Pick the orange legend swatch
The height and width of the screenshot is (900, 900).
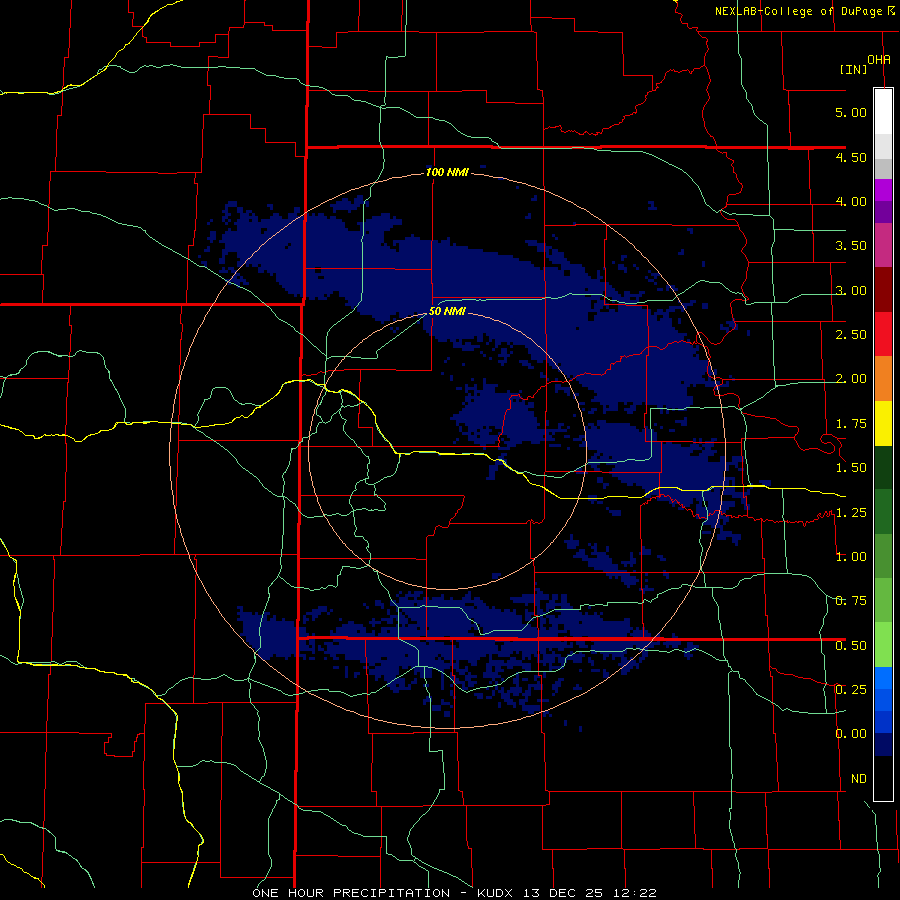pyautogui.click(x=883, y=379)
